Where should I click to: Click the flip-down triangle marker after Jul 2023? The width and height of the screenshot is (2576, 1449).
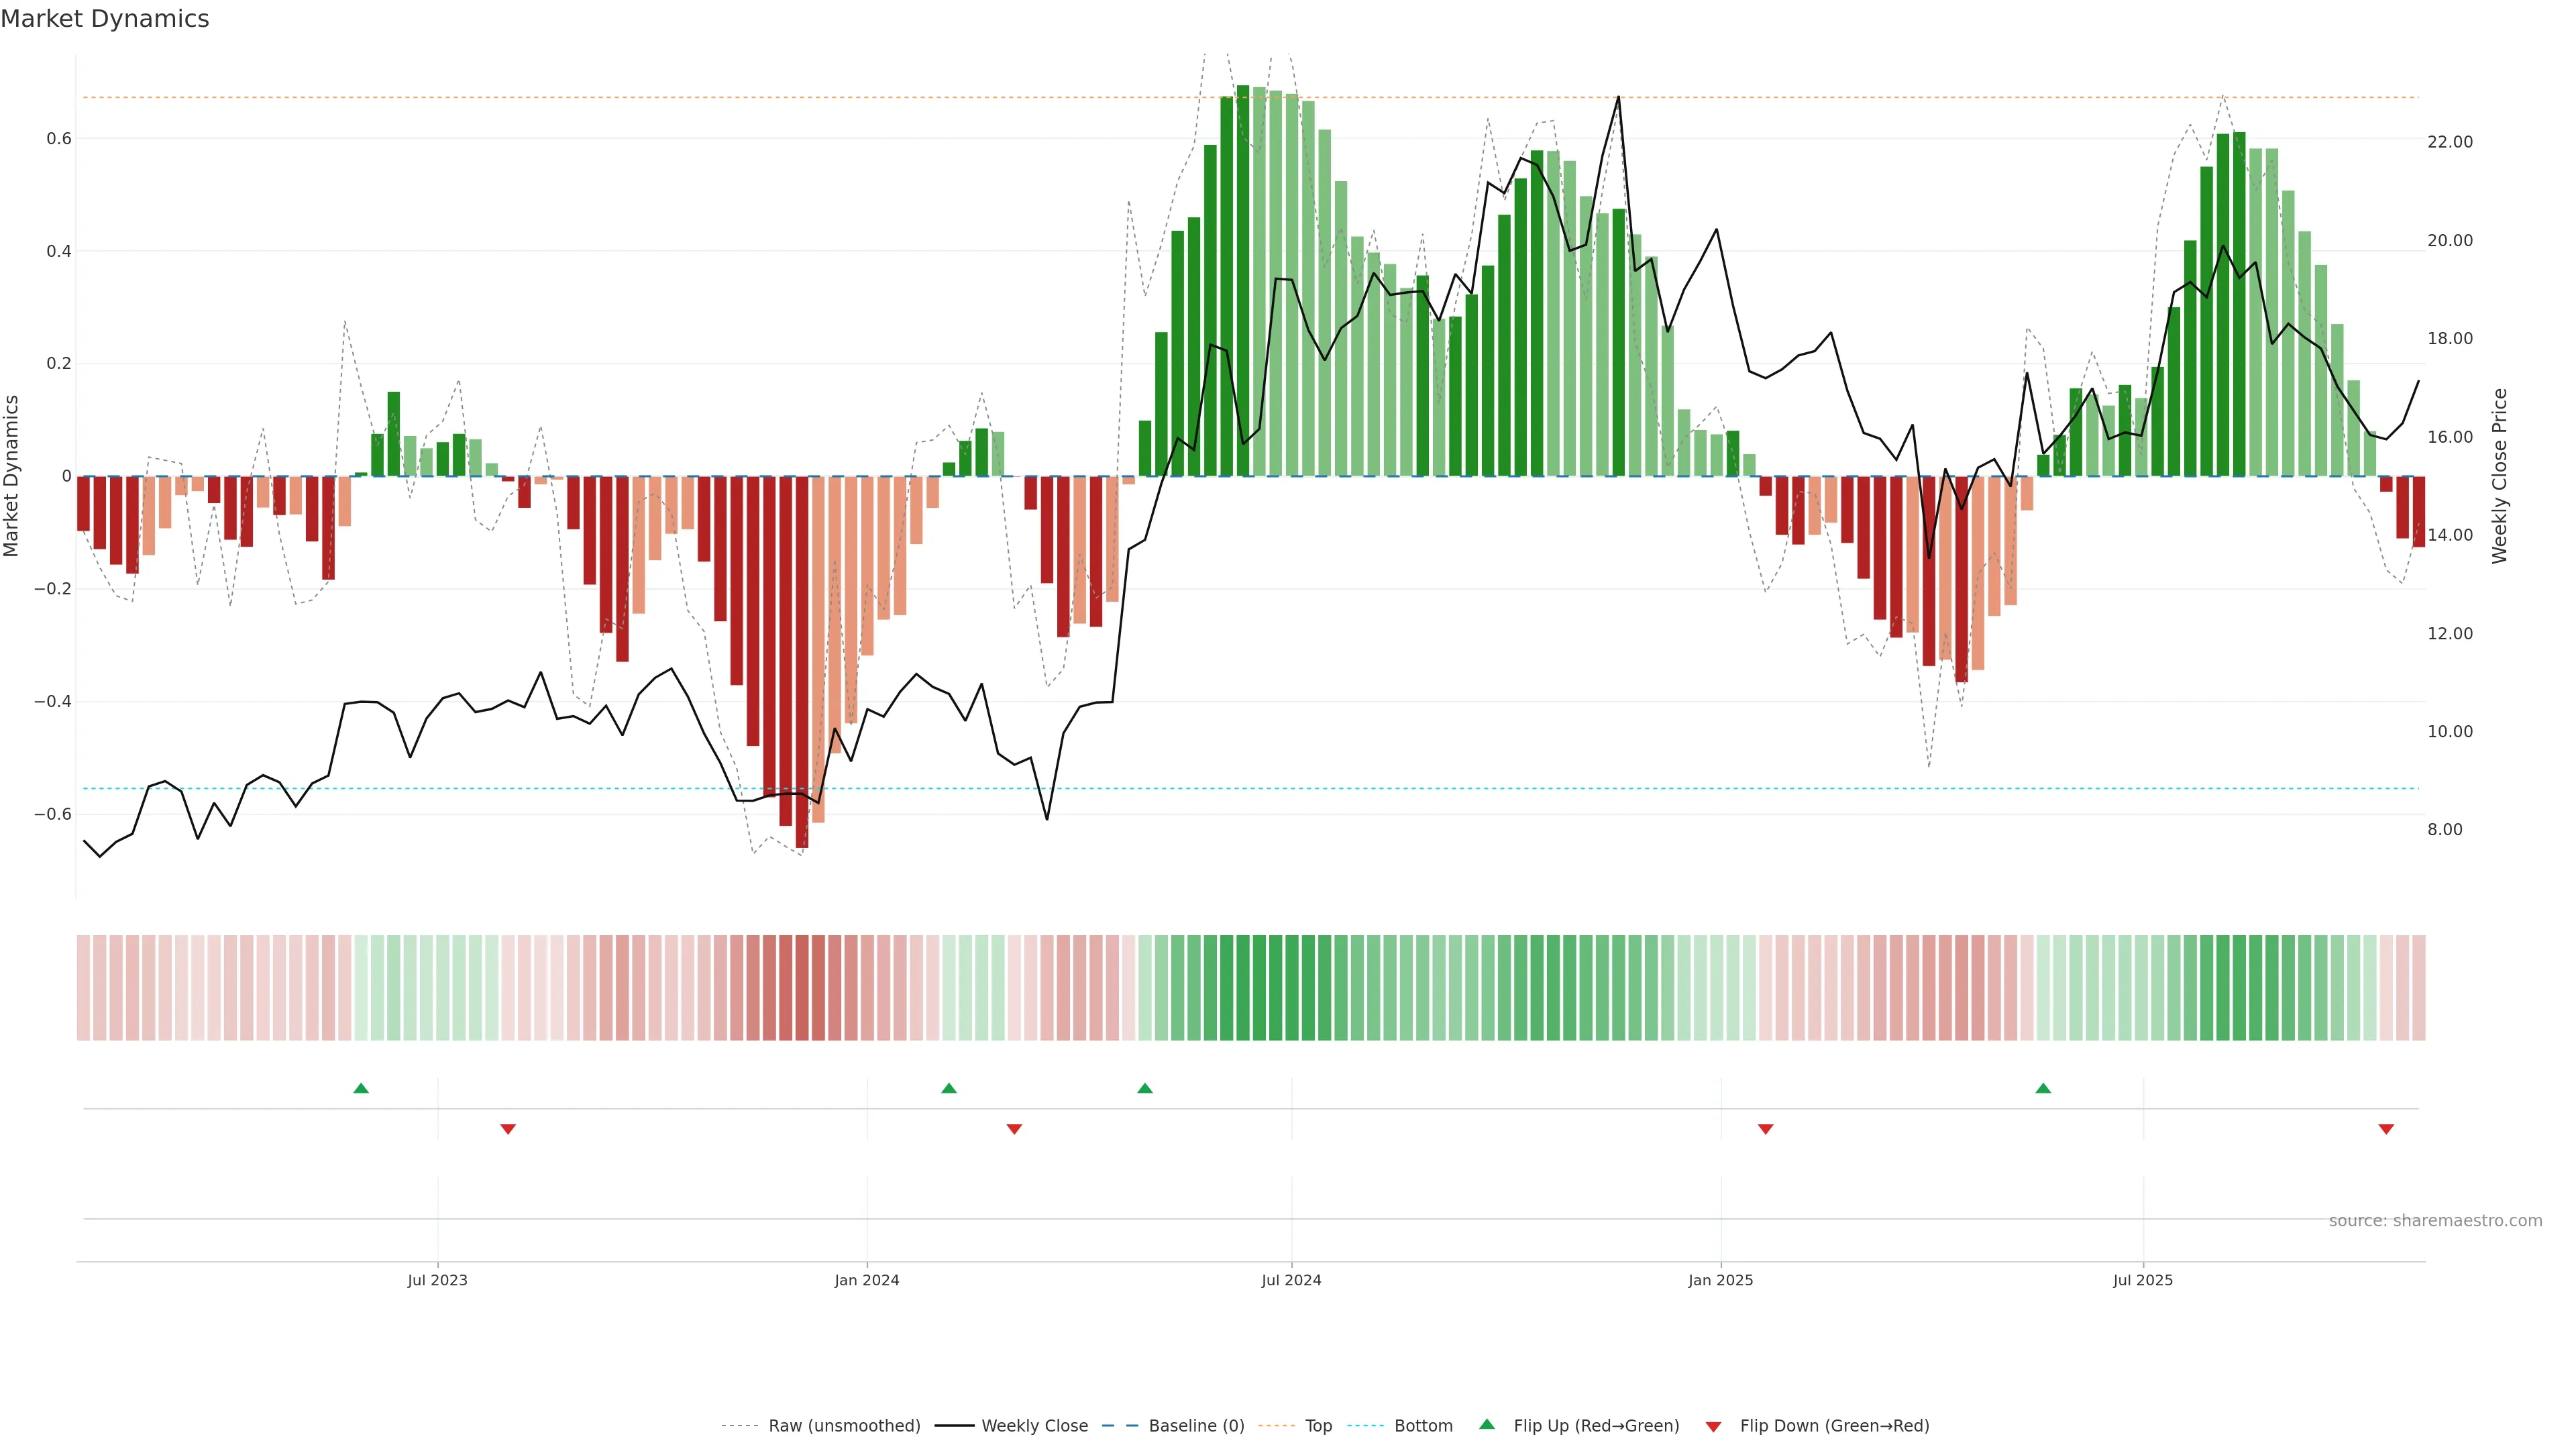(508, 1129)
